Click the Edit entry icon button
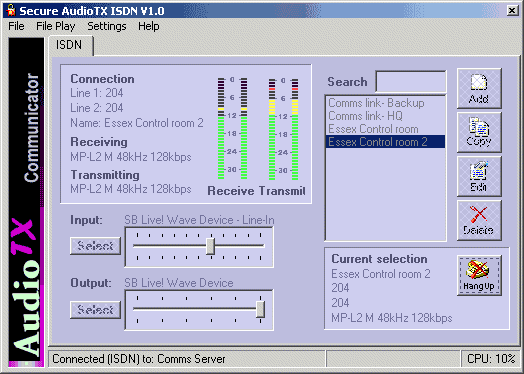 (479, 176)
